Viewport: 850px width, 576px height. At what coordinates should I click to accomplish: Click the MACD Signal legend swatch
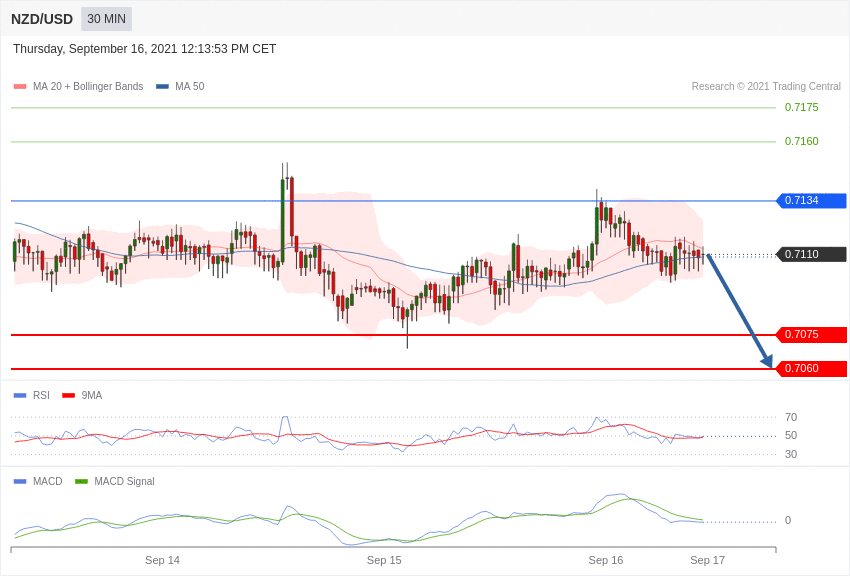81,481
